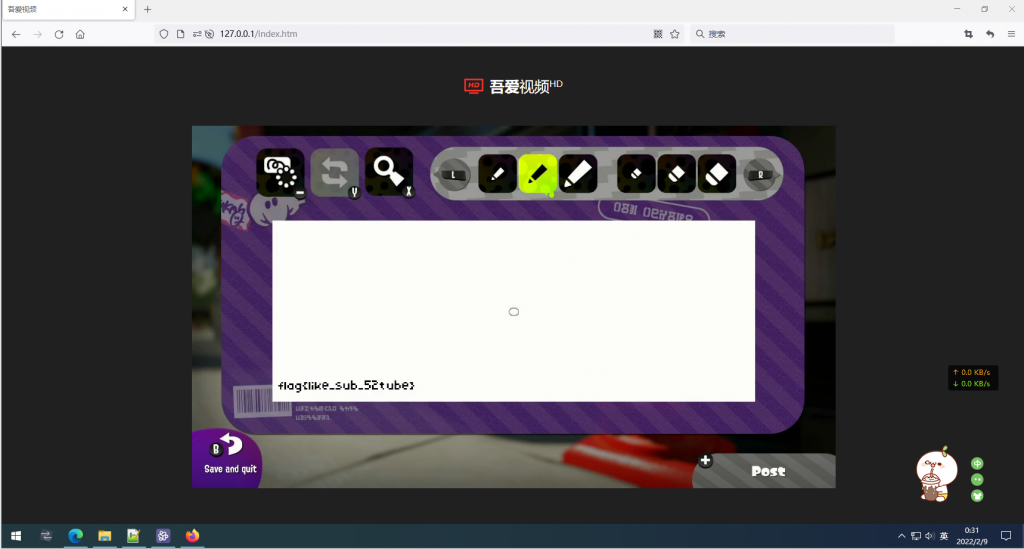
Task: Select the large pen tool
Action: 578,174
